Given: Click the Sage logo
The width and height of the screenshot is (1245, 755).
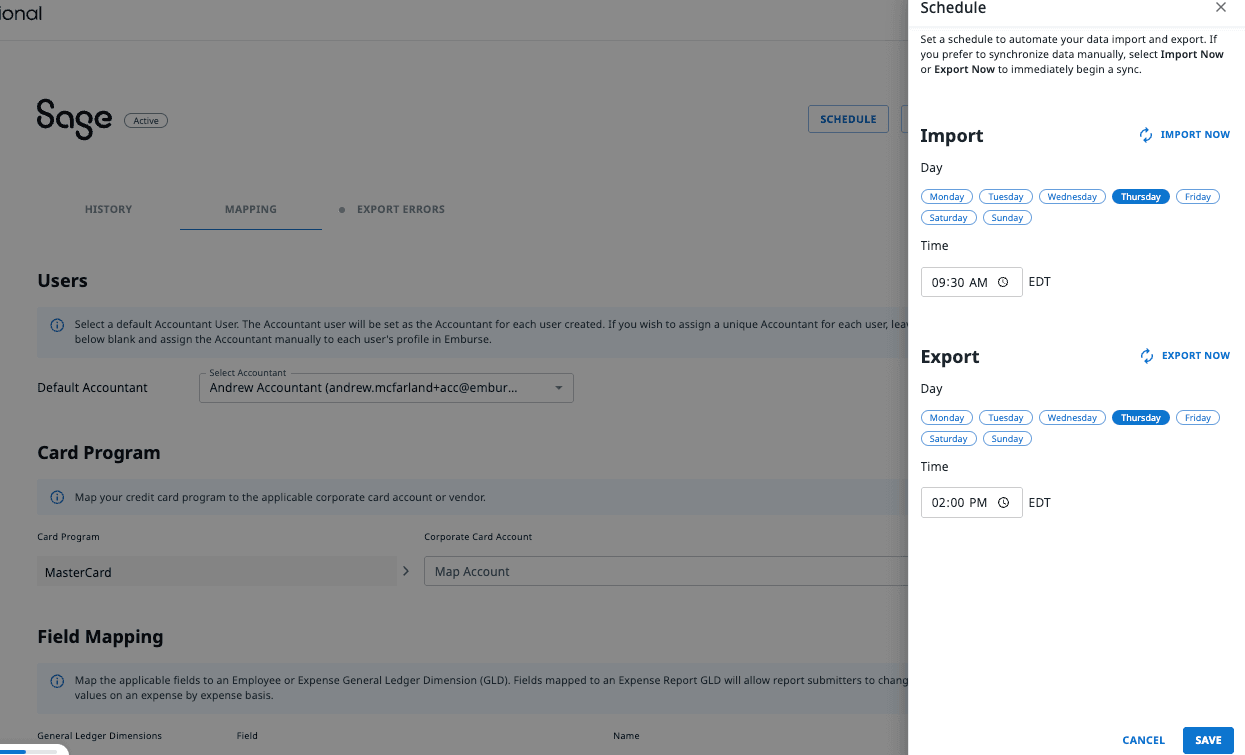Looking at the screenshot, I should 74,119.
